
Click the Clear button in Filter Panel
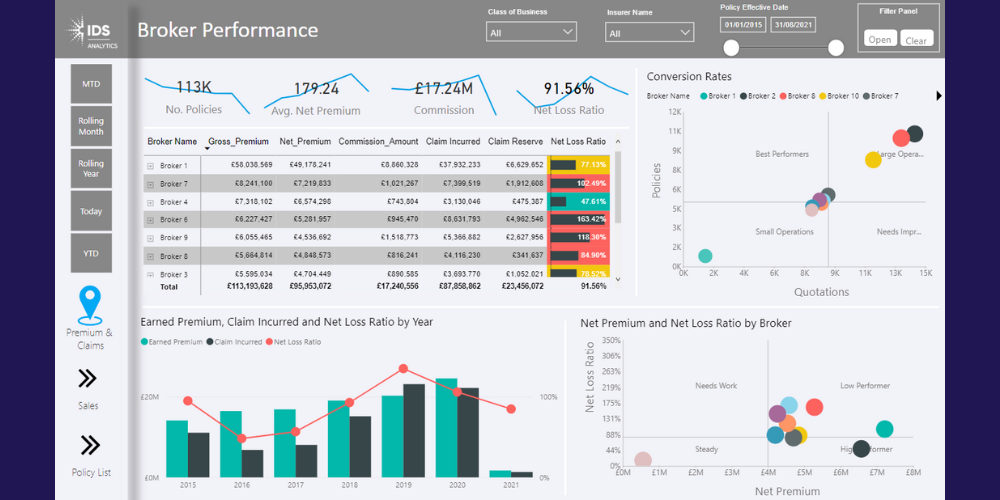[x=915, y=40]
